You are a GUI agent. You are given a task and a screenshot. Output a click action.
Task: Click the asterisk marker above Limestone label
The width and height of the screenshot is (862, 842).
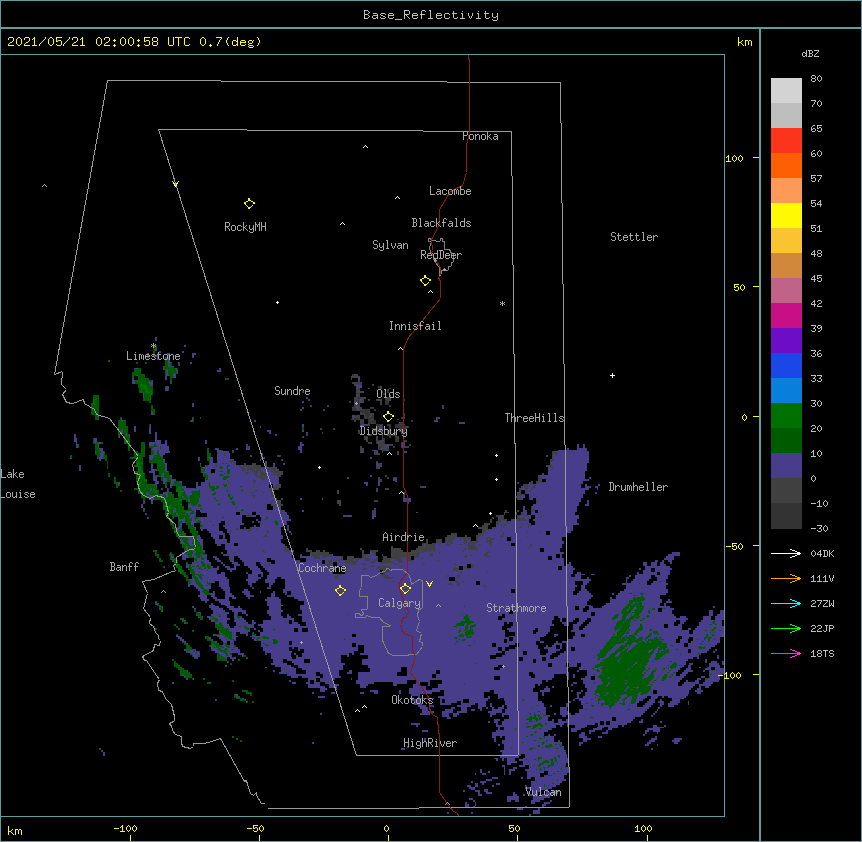(153, 346)
